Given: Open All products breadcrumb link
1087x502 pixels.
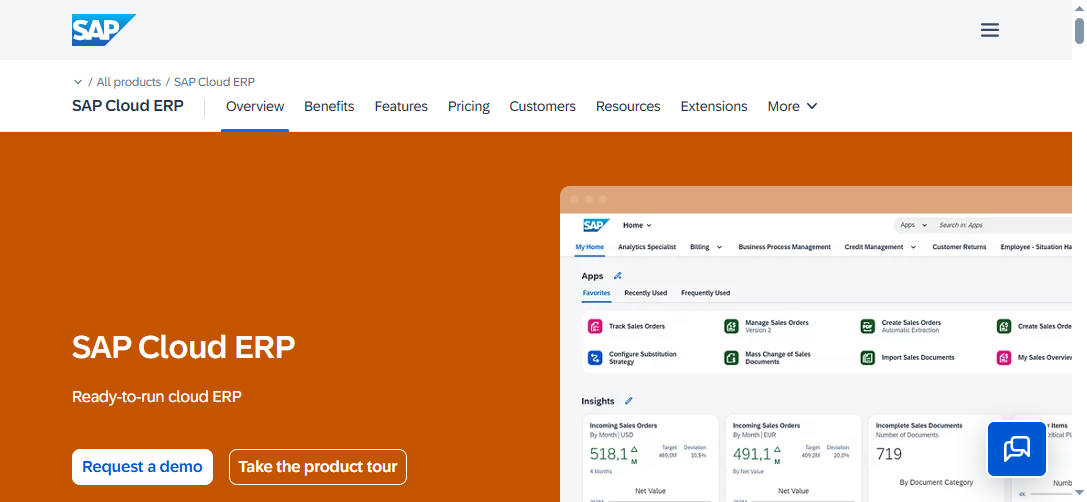Looking at the screenshot, I should (128, 82).
